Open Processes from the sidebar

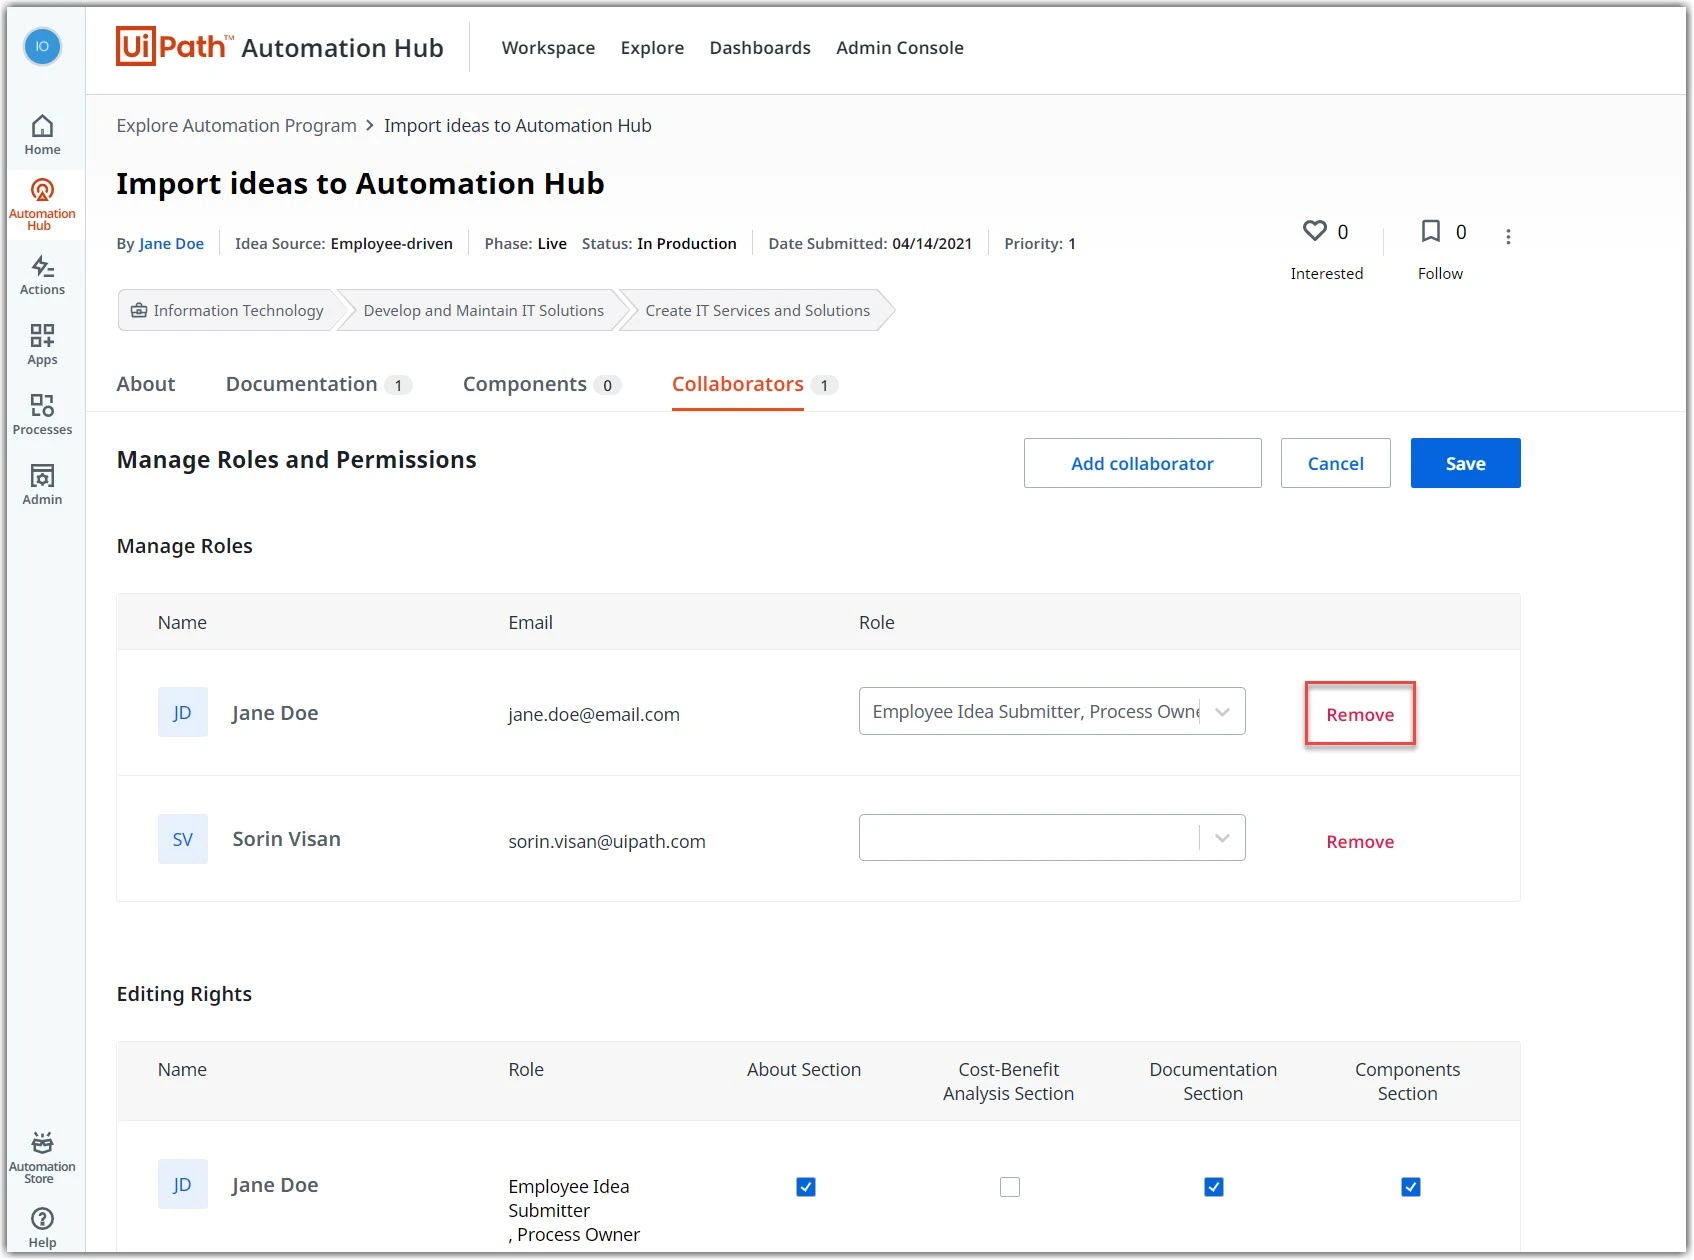42,415
